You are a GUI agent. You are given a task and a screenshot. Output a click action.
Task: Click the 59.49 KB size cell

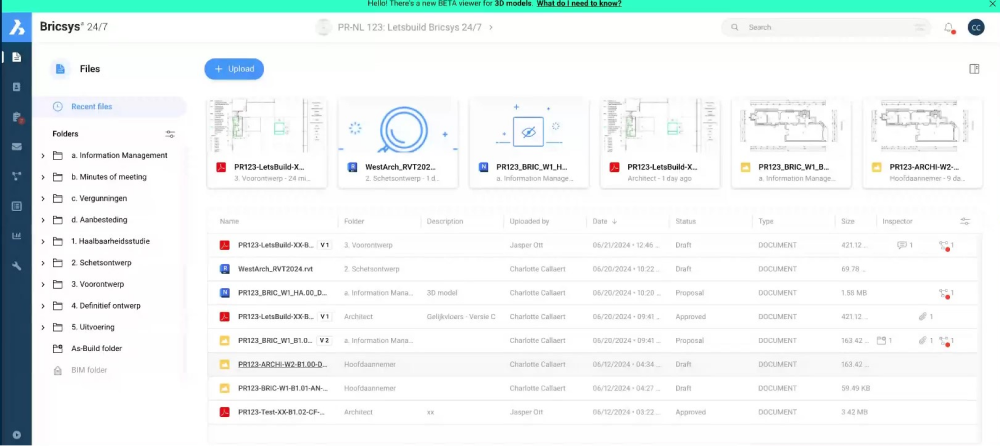pyautogui.click(x=855, y=388)
